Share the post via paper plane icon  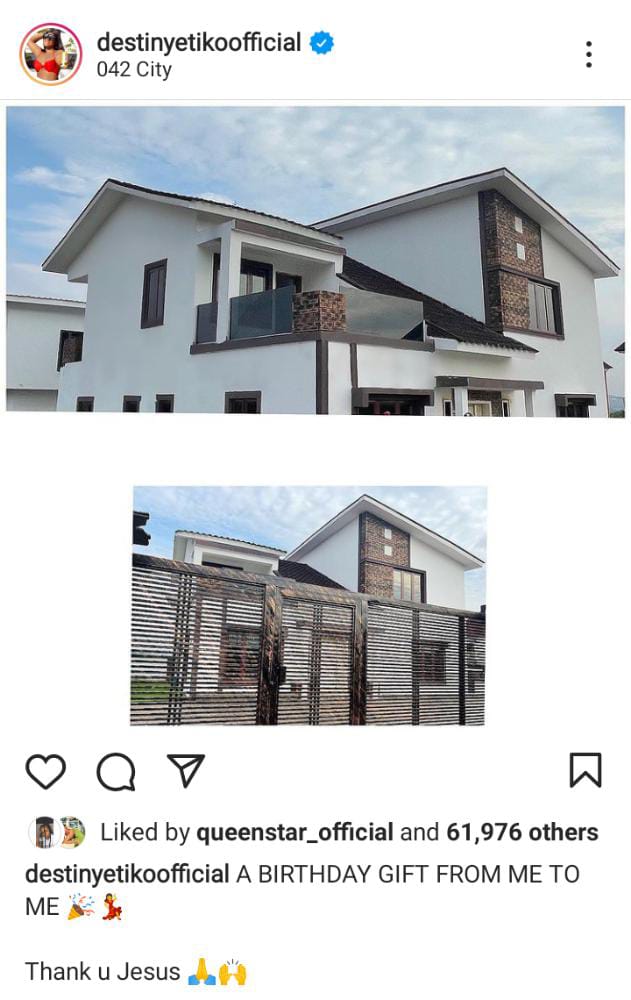(185, 770)
